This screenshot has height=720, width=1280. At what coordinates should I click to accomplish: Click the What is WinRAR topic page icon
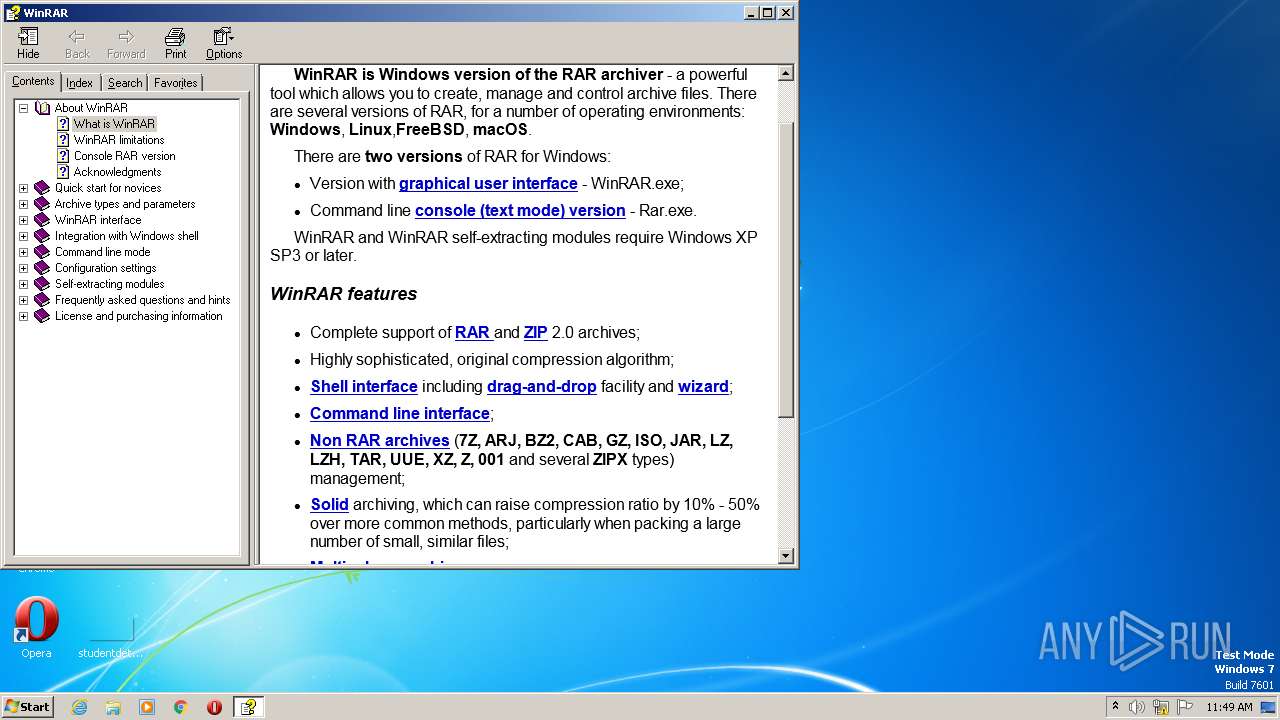63,124
